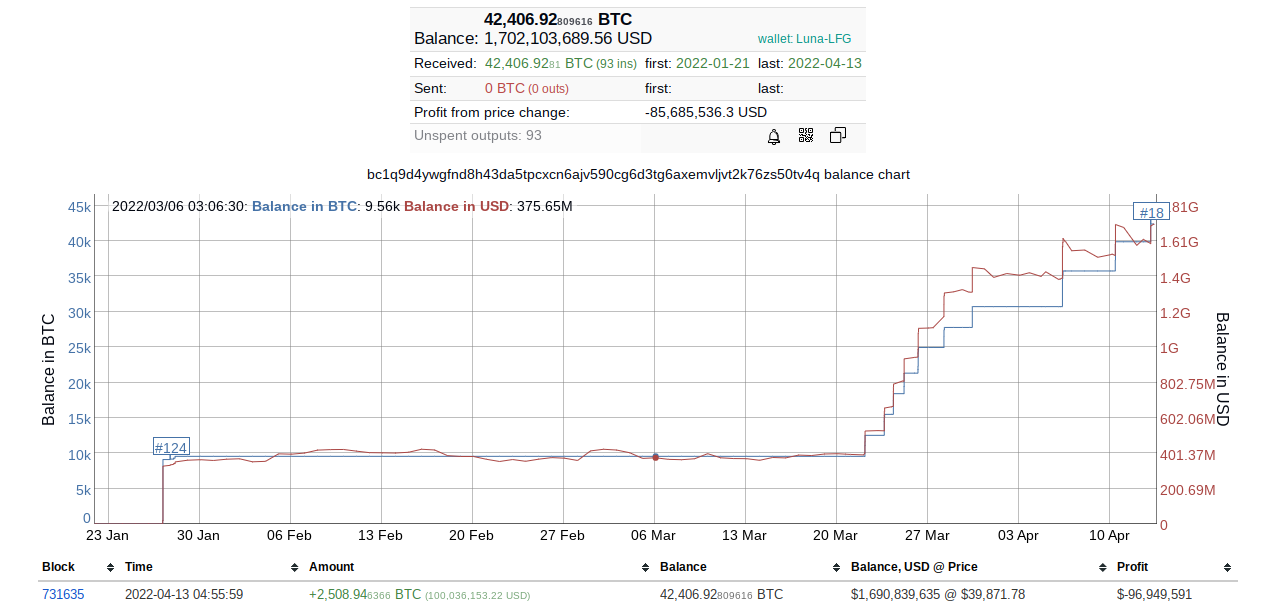Click the Unspent outputs: 93 text
The width and height of the screenshot is (1261, 606).
point(478,135)
